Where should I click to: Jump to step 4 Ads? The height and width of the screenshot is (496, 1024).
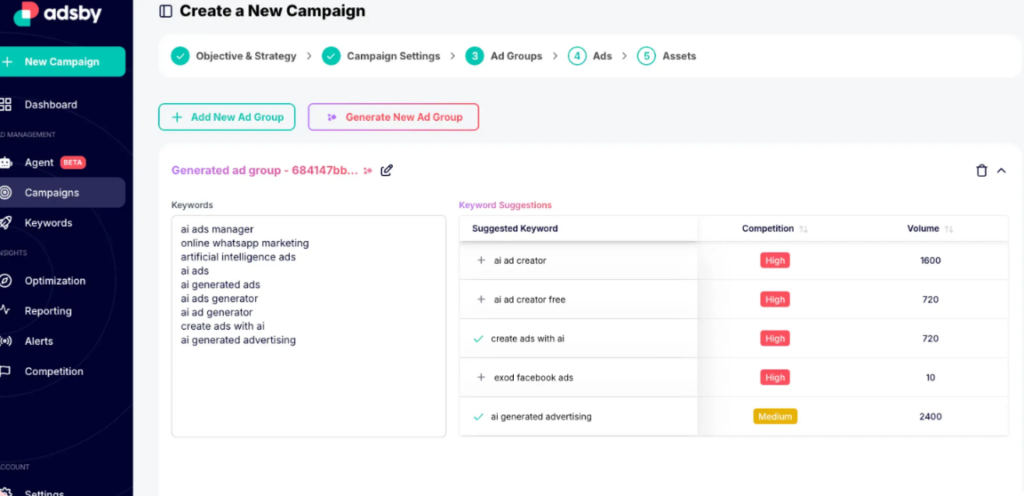[x=590, y=56]
